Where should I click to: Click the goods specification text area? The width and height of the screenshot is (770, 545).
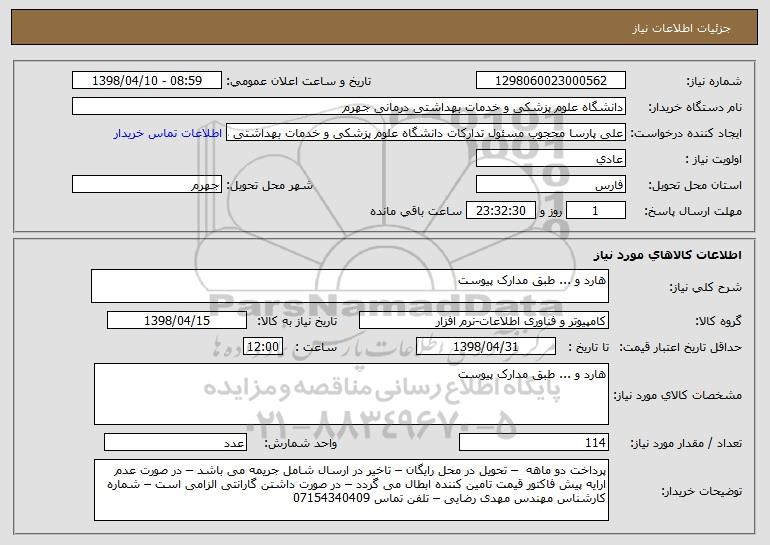pyautogui.click(x=351, y=394)
